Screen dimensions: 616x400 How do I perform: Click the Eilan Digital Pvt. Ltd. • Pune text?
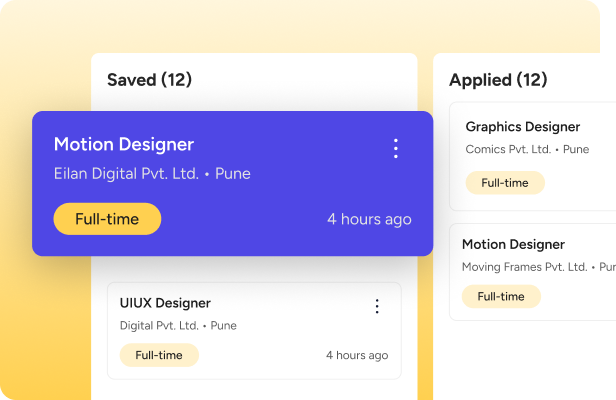pyautogui.click(x=152, y=174)
